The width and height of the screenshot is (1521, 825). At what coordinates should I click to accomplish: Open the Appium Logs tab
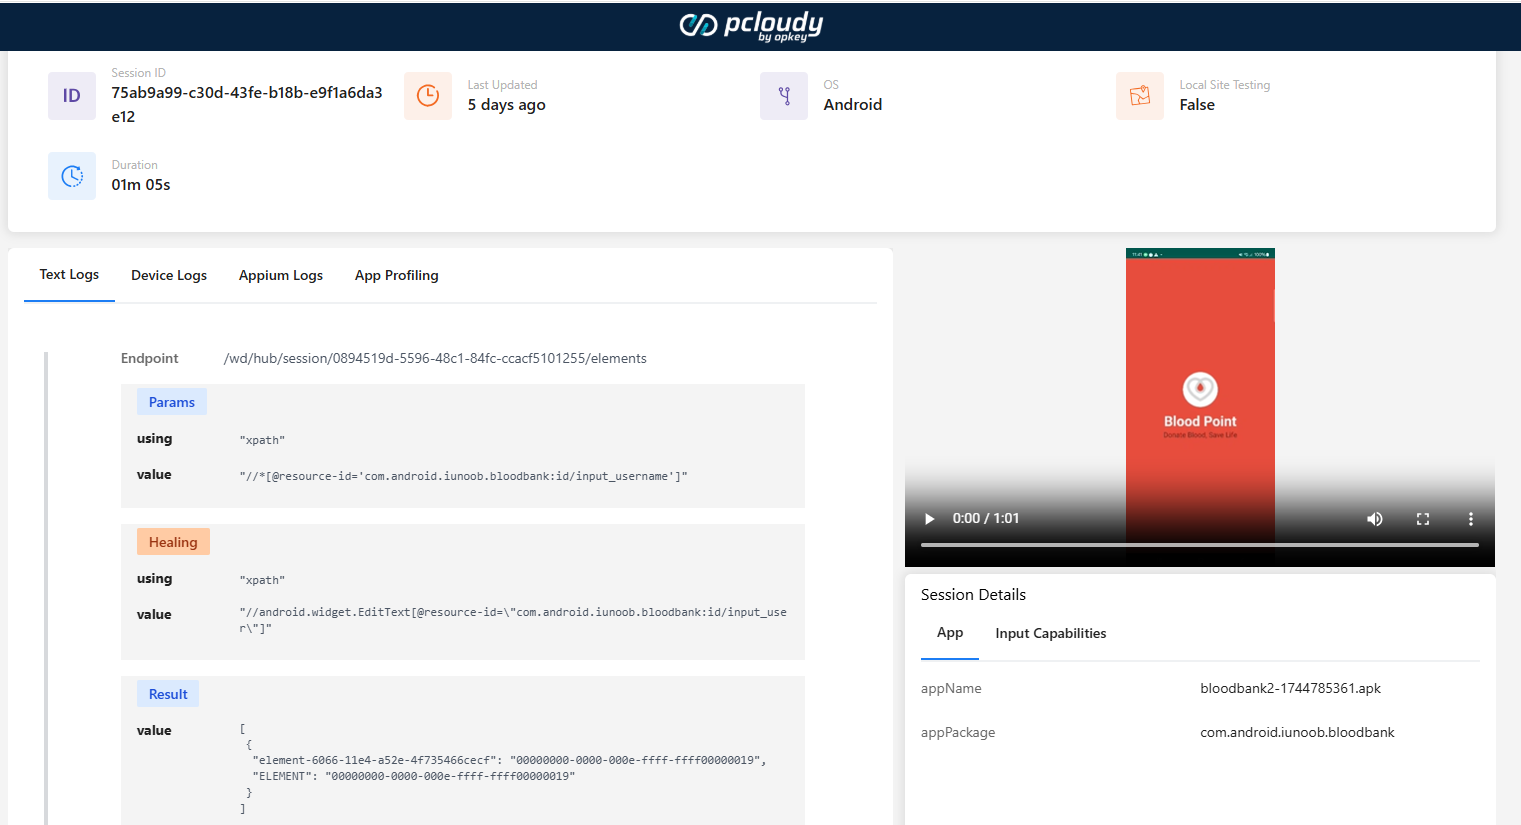(x=281, y=275)
